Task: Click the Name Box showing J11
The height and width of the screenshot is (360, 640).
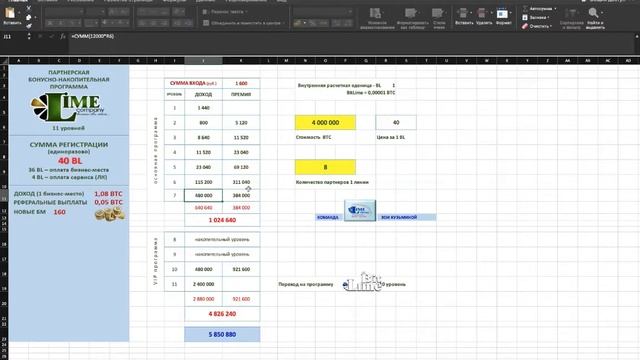Action: click(x=13, y=36)
